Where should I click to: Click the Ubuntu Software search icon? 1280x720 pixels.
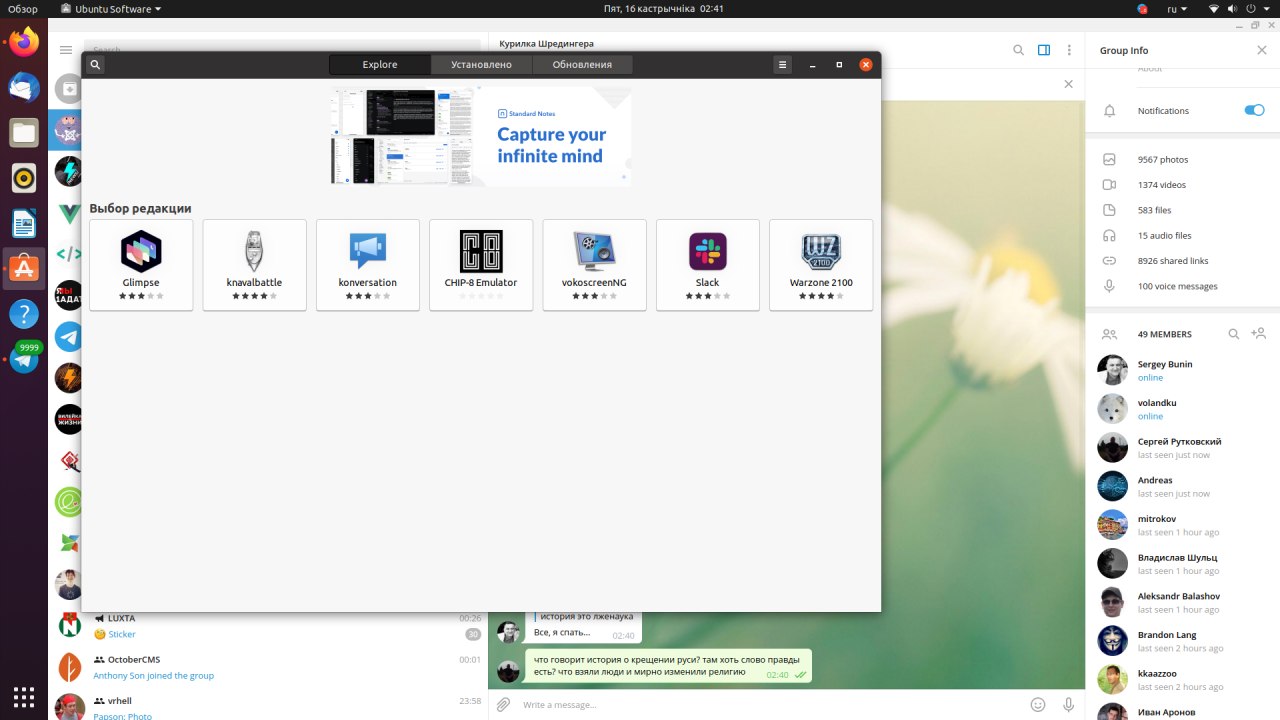[x=95, y=64]
